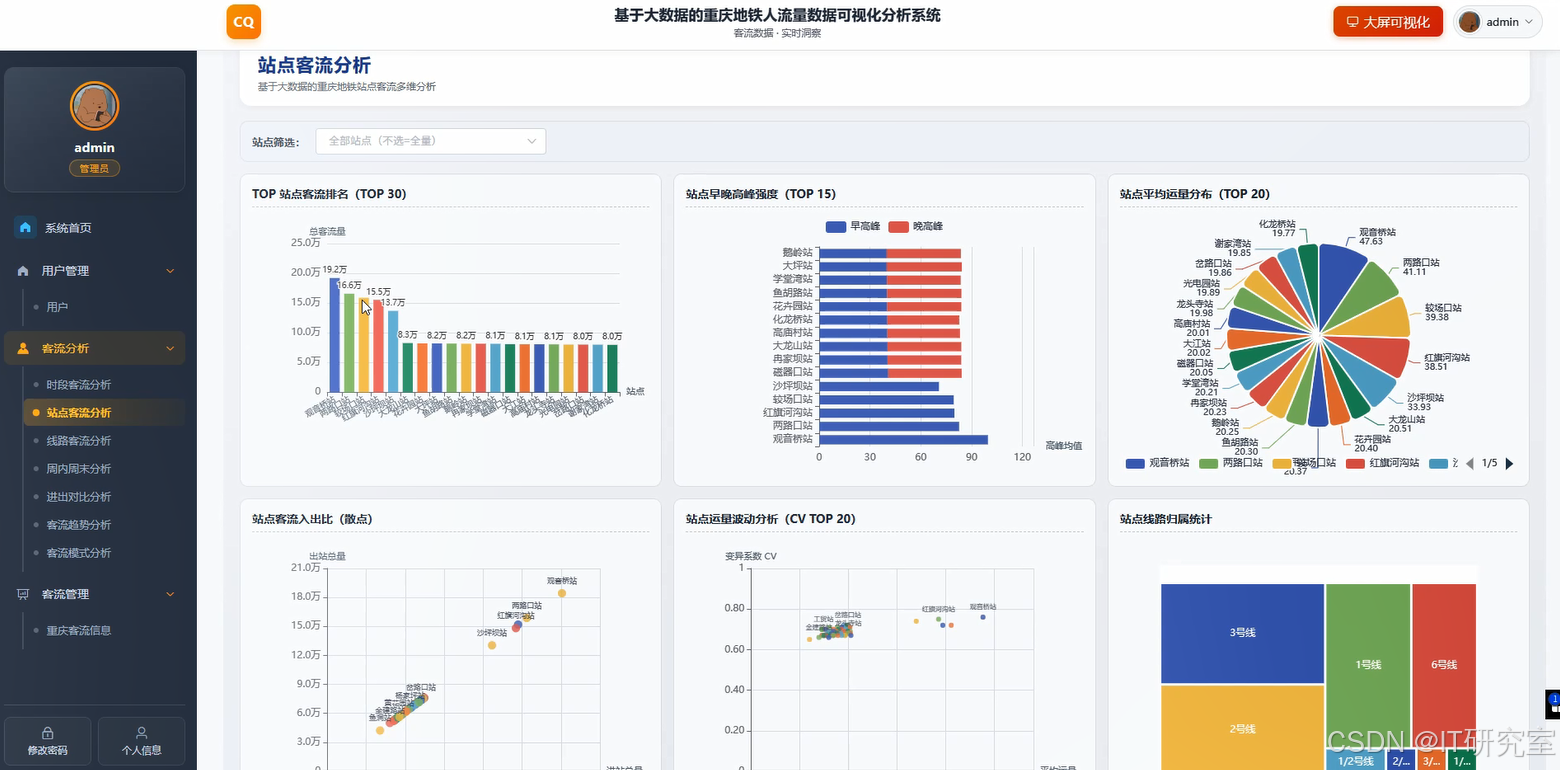Click the orange person icon beside 客流分析
The width and height of the screenshot is (1560, 770).
pyautogui.click(x=23, y=349)
